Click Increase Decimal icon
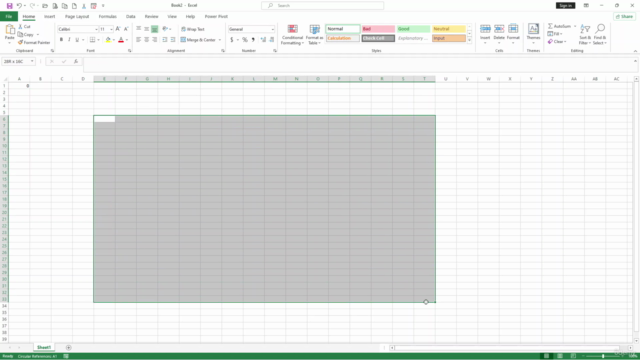The image size is (640, 360). tap(263, 40)
